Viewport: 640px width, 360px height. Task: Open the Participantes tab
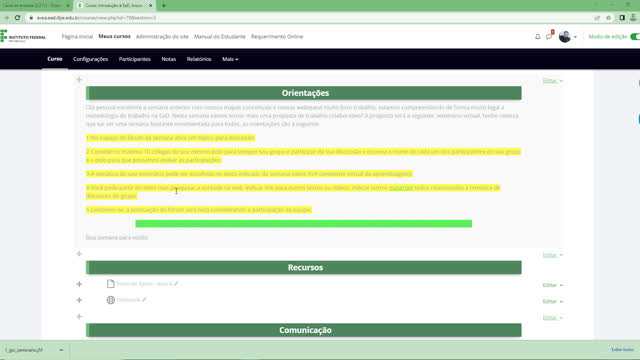(x=135, y=59)
